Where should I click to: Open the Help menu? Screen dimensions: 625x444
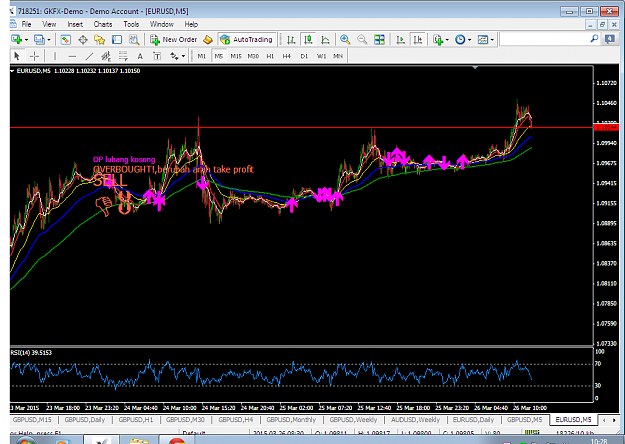pyautogui.click(x=191, y=24)
